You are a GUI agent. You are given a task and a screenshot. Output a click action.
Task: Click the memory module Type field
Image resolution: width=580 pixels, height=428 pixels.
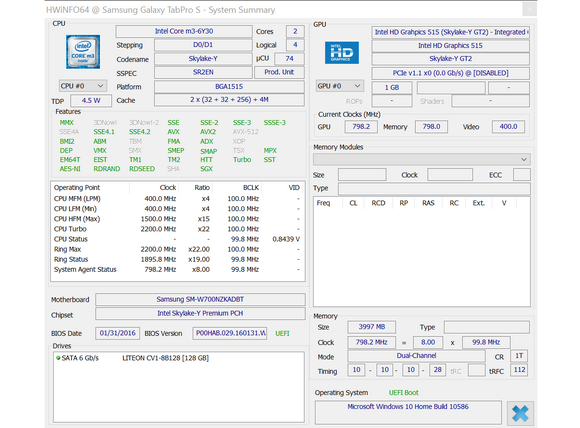pyautogui.click(x=434, y=189)
